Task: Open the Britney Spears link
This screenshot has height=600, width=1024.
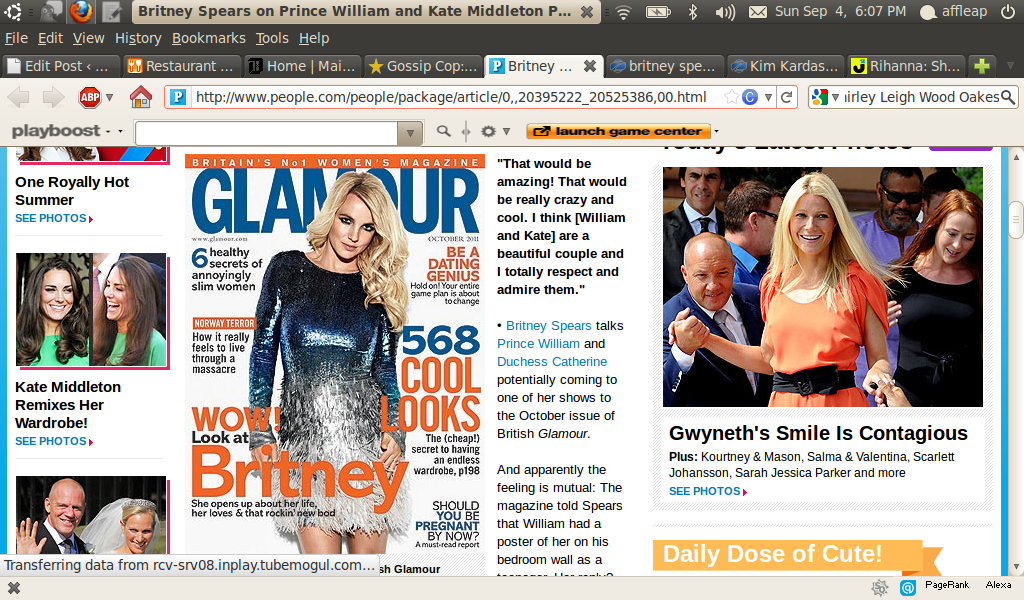Action: pos(549,326)
